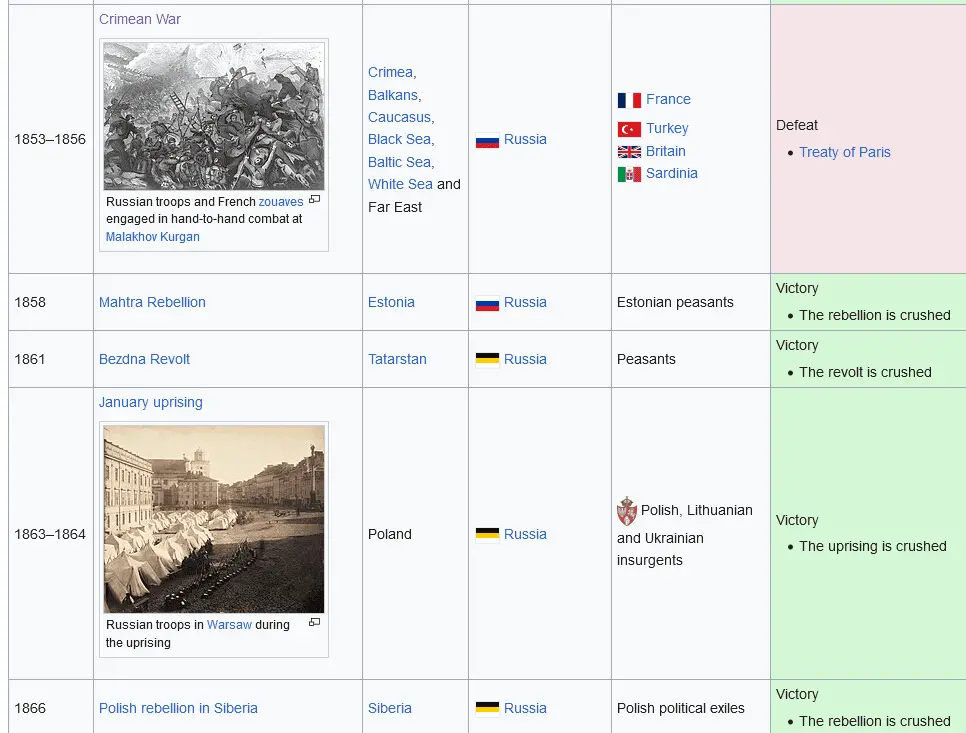966x733 pixels.
Task: Open the Sardinia link
Action: click(x=672, y=173)
